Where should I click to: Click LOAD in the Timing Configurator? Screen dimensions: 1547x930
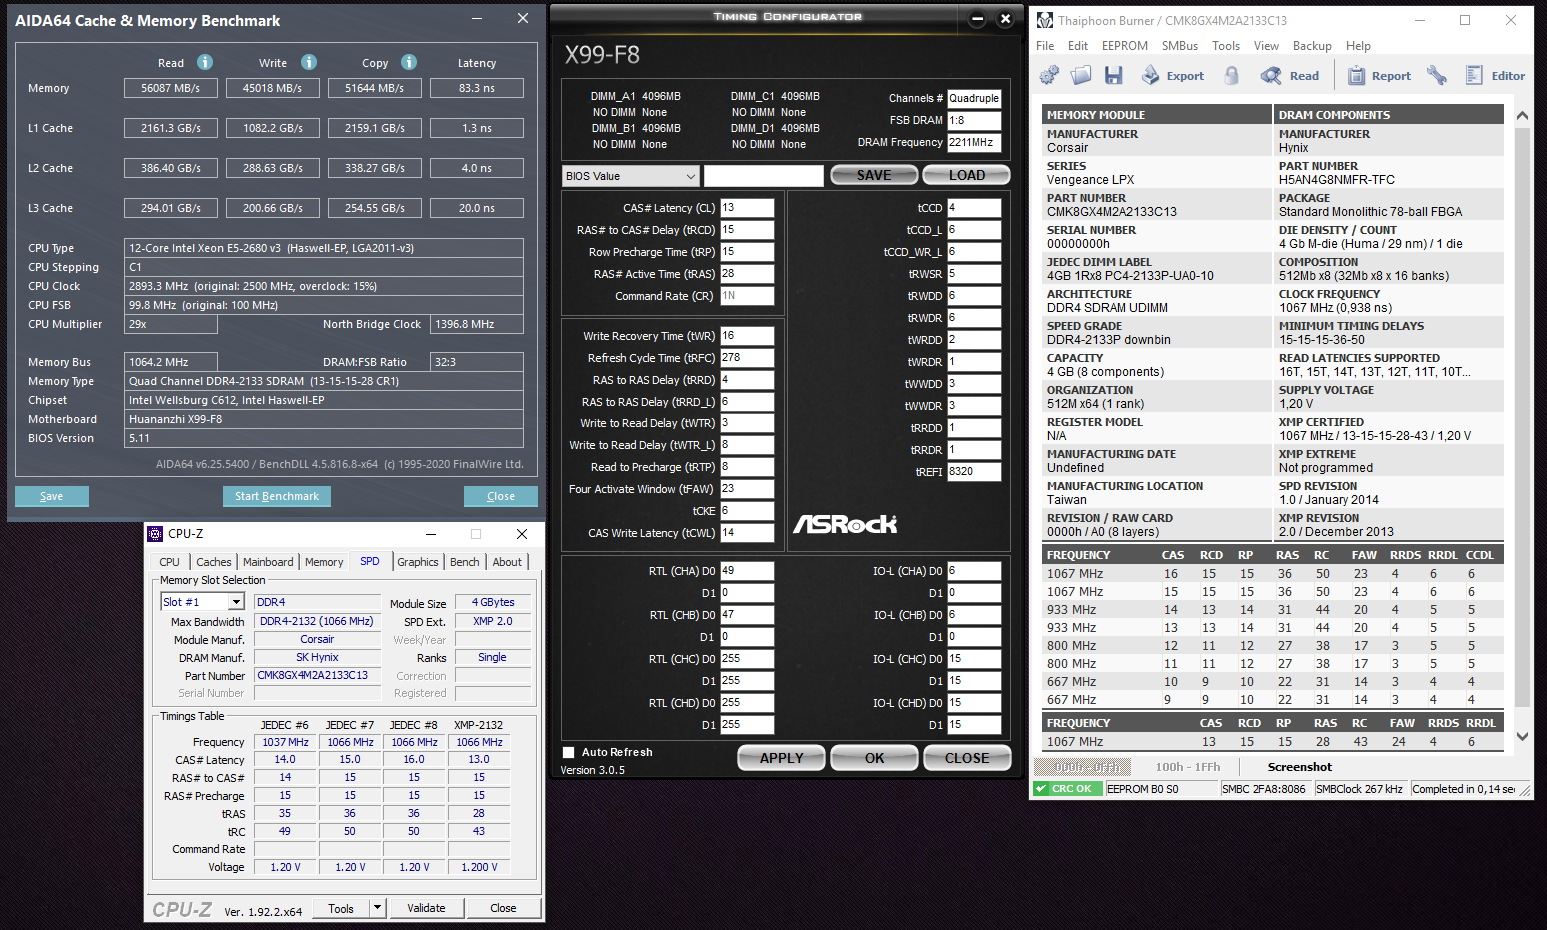coord(967,175)
